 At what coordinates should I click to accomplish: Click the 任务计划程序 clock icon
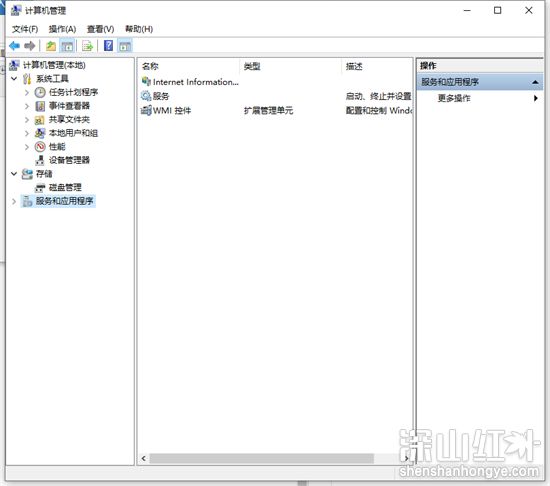coord(40,92)
